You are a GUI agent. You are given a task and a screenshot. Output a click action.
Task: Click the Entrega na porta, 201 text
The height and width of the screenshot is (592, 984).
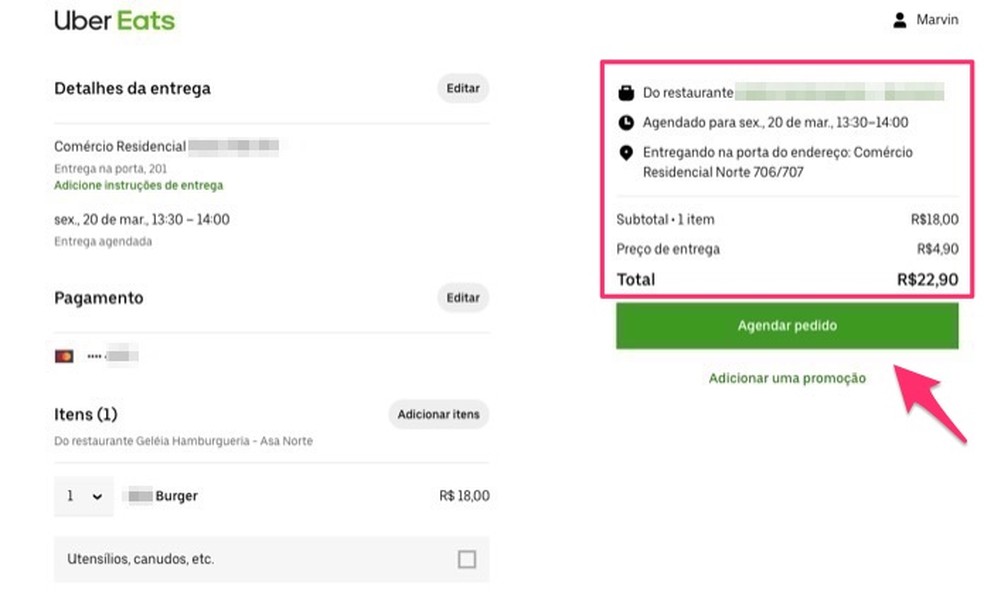click(109, 166)
